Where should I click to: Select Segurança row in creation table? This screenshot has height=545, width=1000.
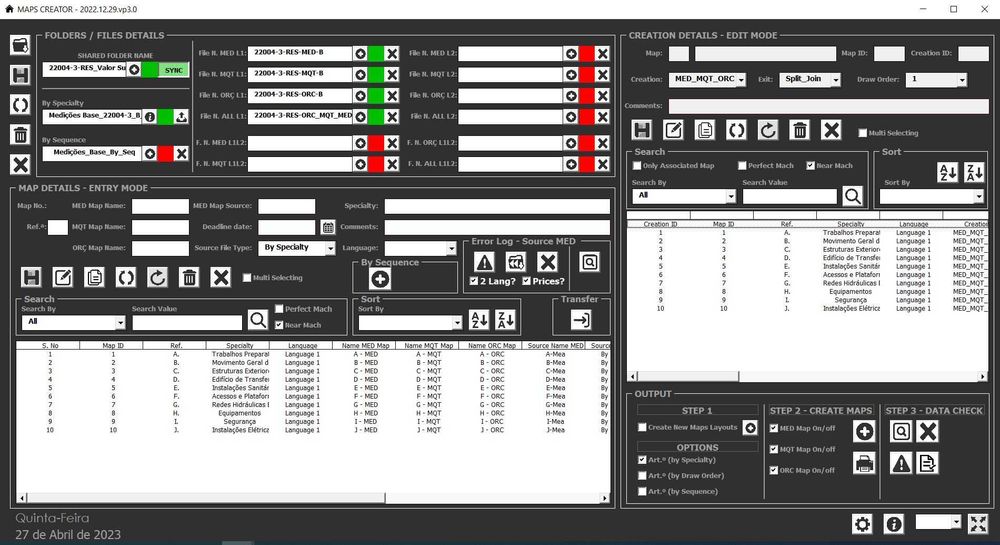pos(807,300)
